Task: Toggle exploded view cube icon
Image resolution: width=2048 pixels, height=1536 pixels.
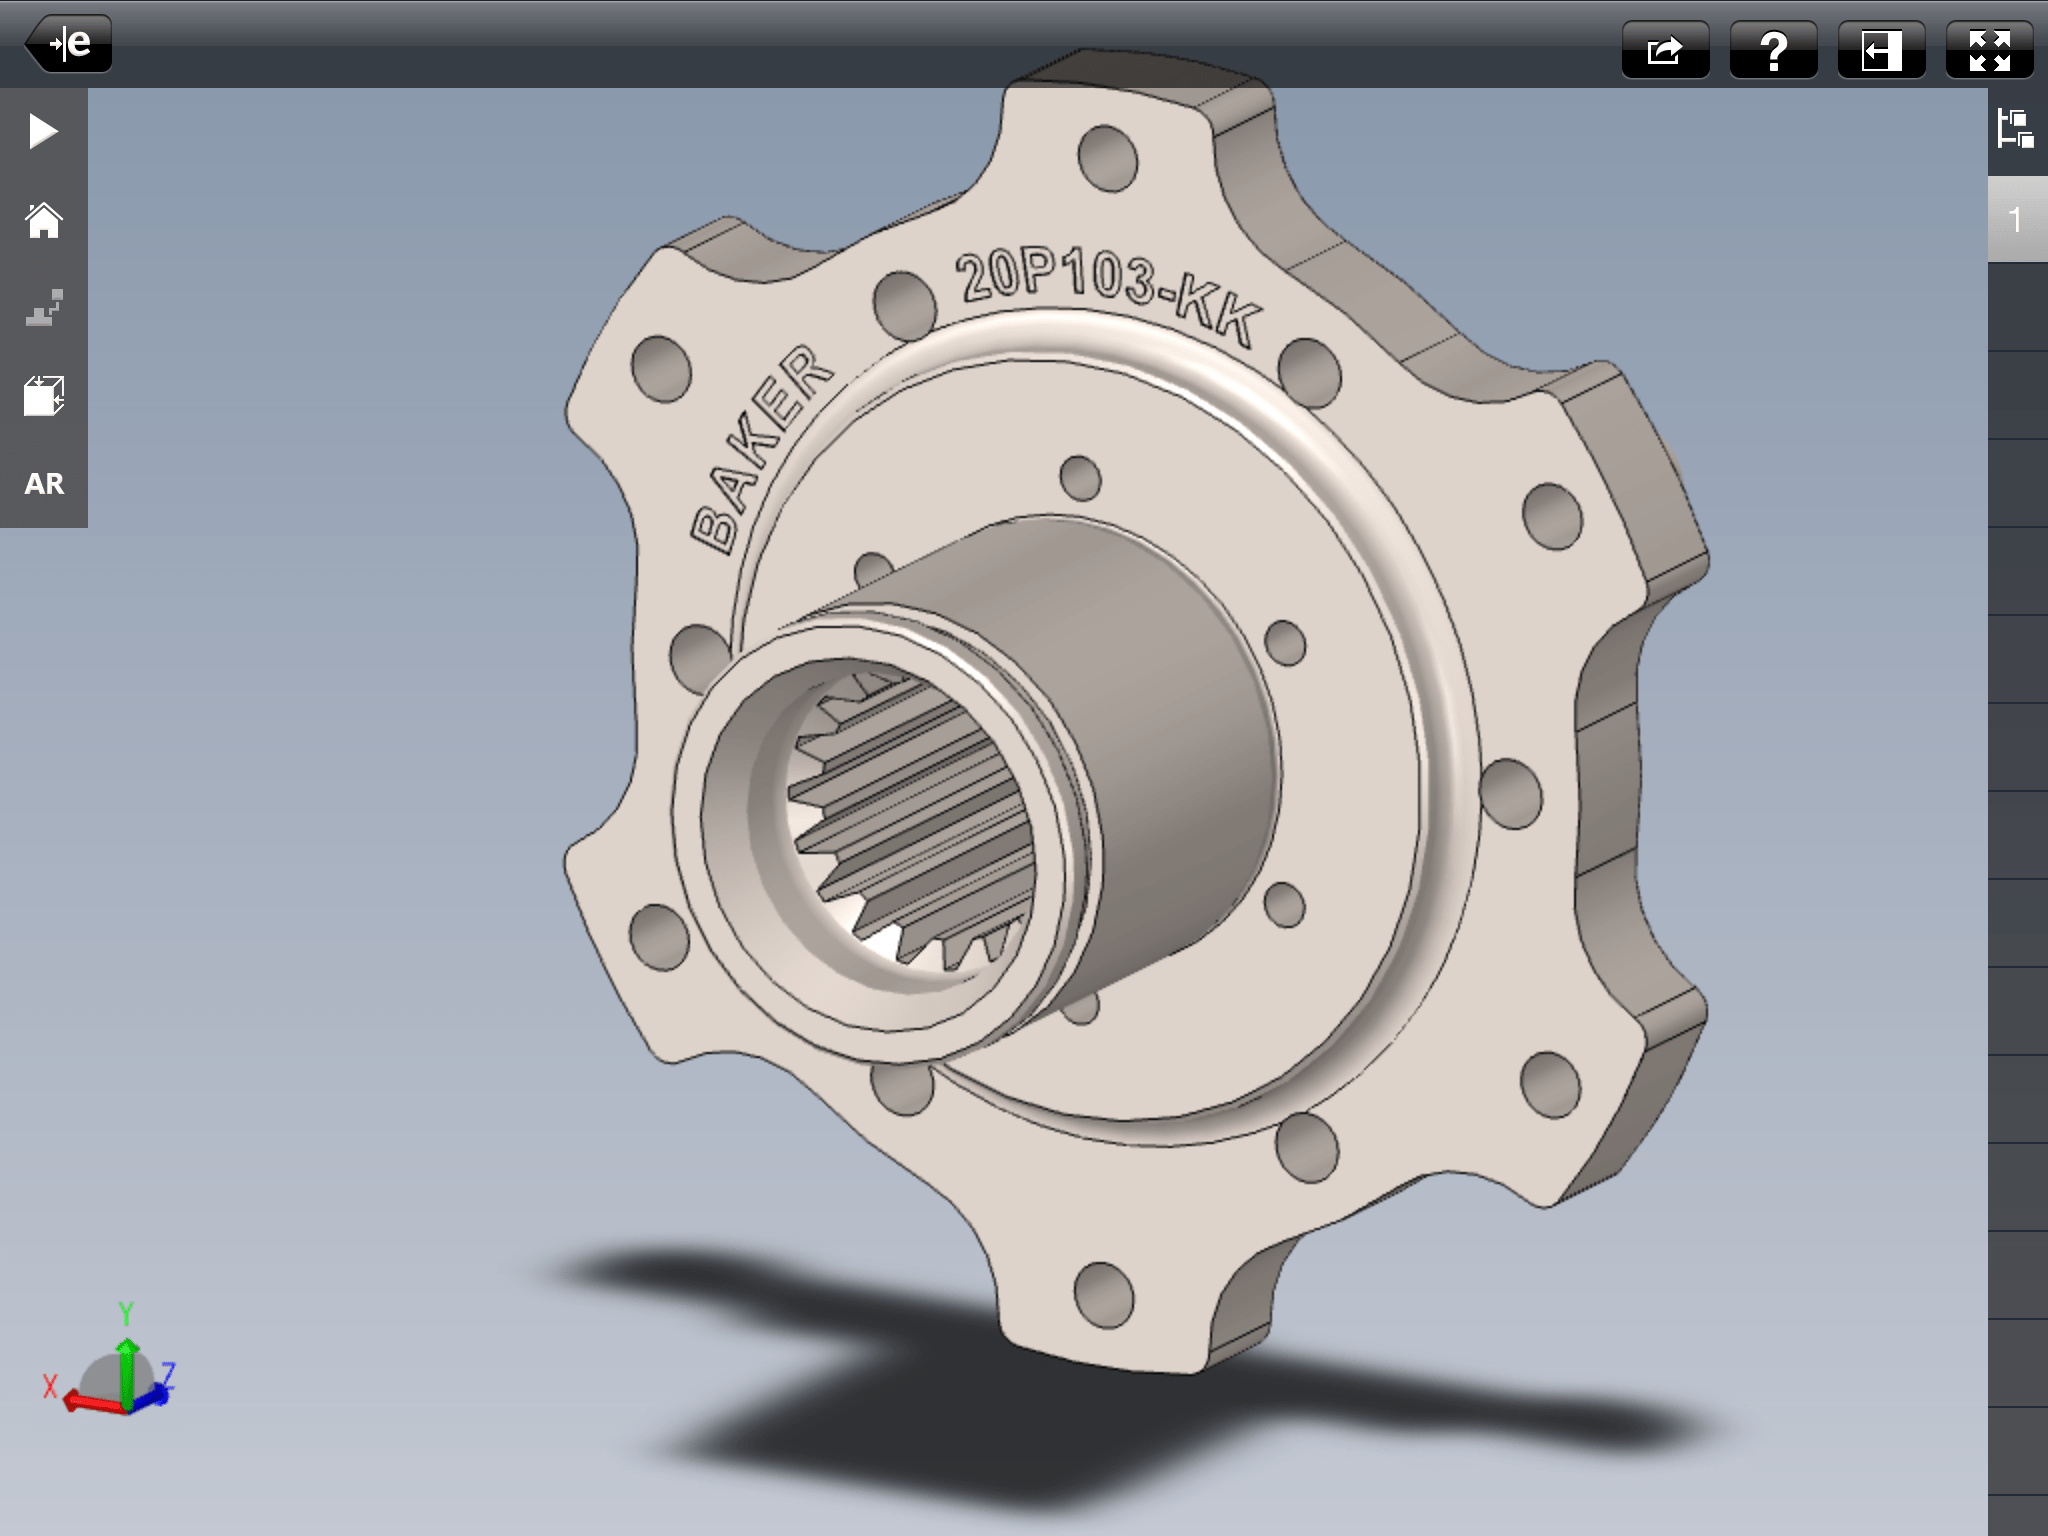Action: pyautogui.click(x=43, y=396)
